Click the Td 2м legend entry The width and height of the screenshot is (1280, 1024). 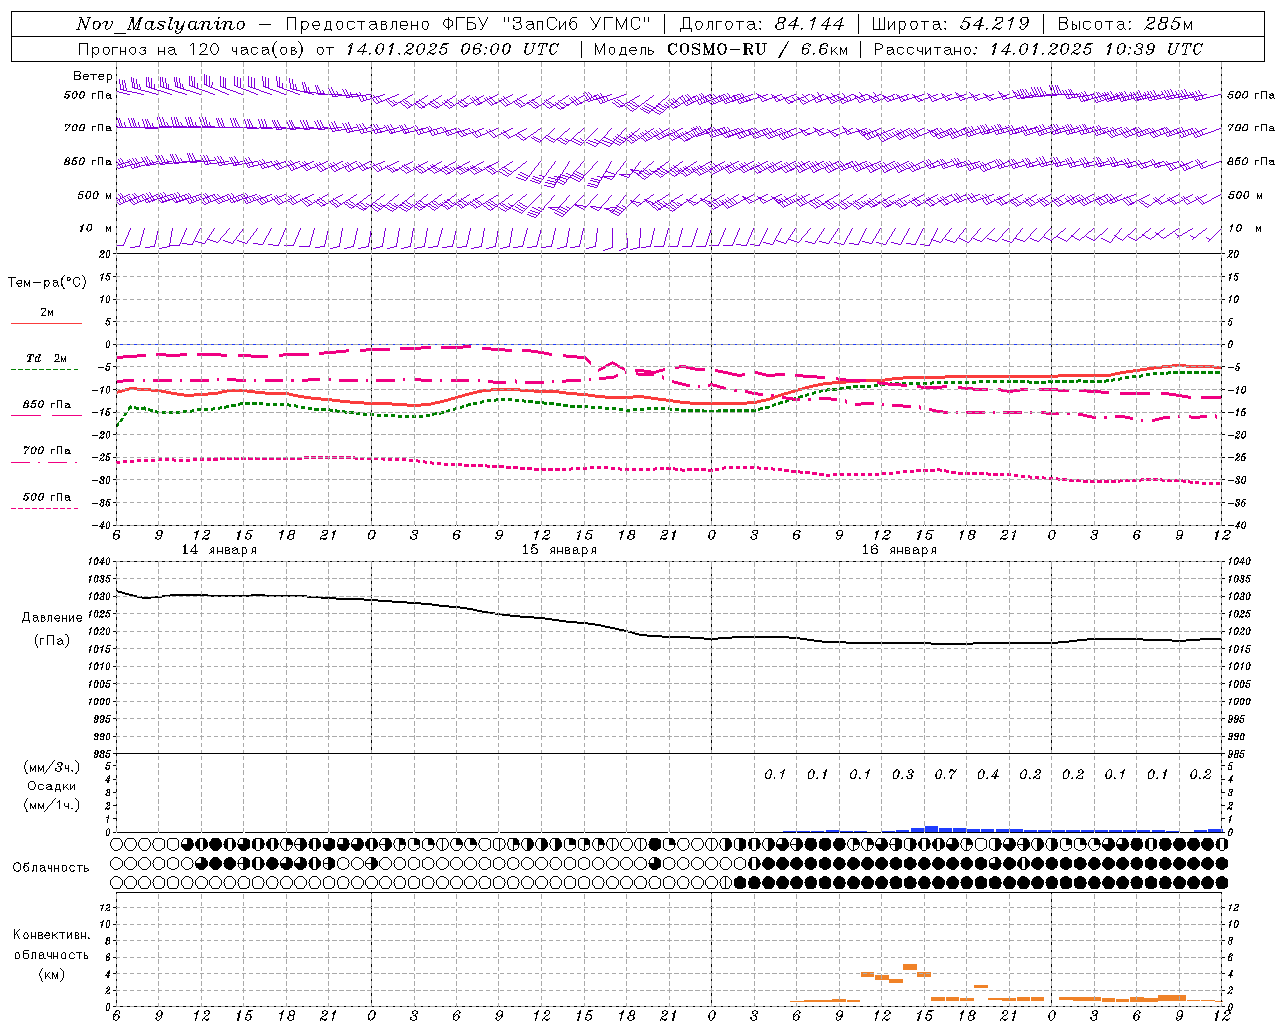pyautogui.click(x=47, y=358)
